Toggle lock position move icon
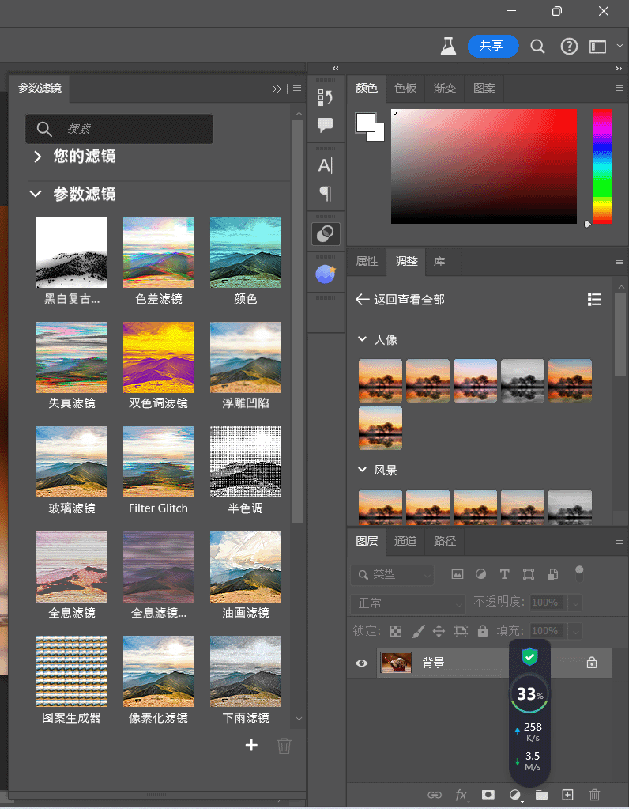This screenshot has height=809, width=629. pyautogui.click(x=439, y=630)
